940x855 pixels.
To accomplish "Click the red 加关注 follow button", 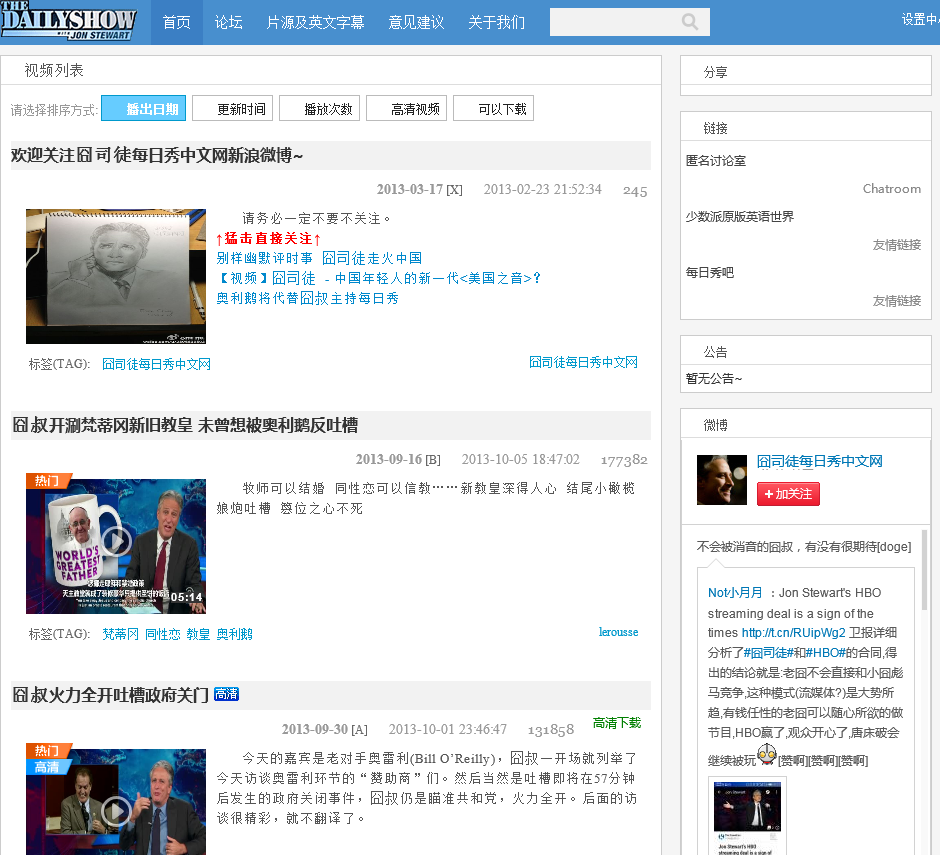I will coord(788,494).
